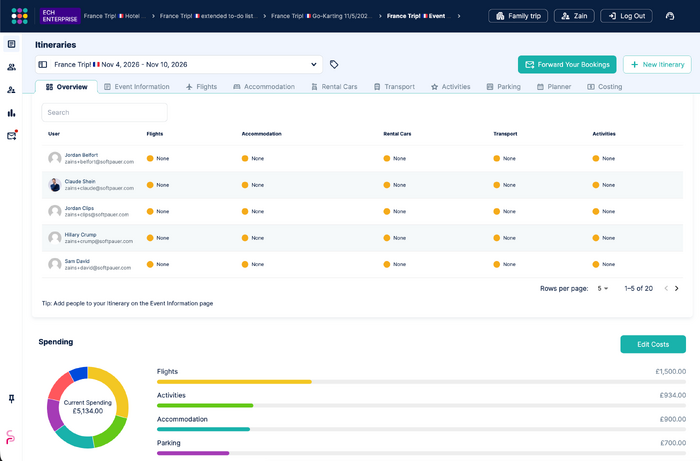This screenshot has height=461, width=700.
Task: Click the pin sidebar icon
Action: 12,399
